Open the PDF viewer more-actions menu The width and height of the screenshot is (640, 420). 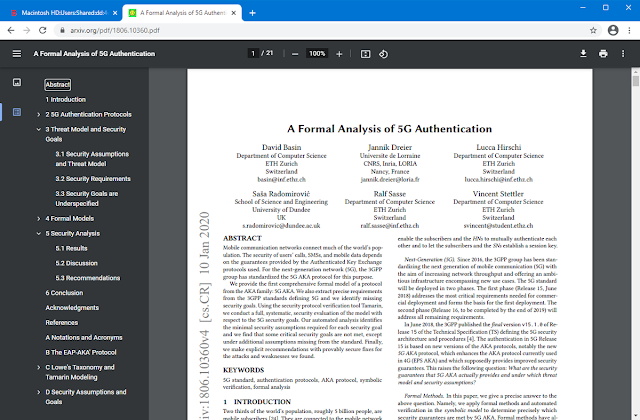(623, 54)
